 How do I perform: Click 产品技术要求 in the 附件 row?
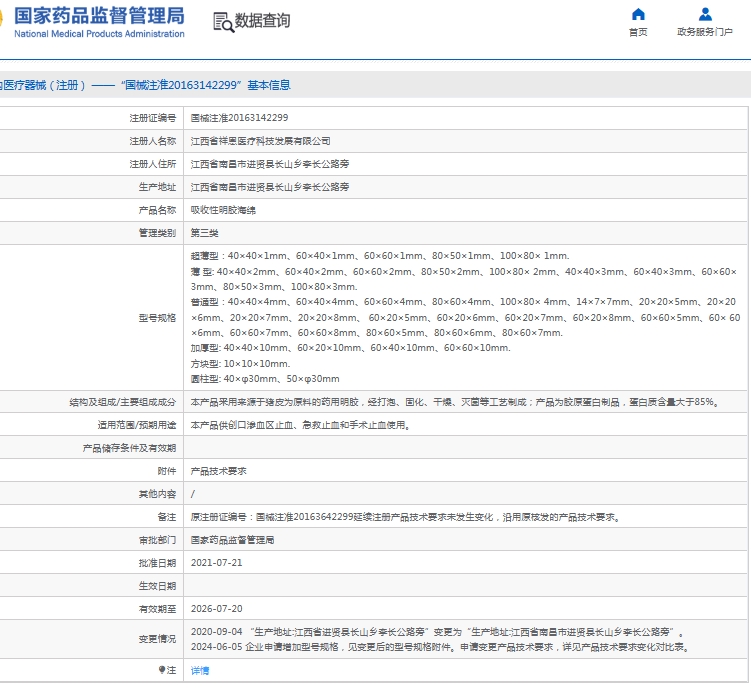(x=218, y=471)
